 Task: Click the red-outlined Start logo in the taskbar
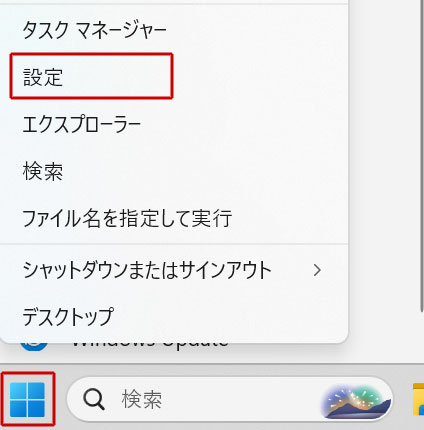[27, 399]
